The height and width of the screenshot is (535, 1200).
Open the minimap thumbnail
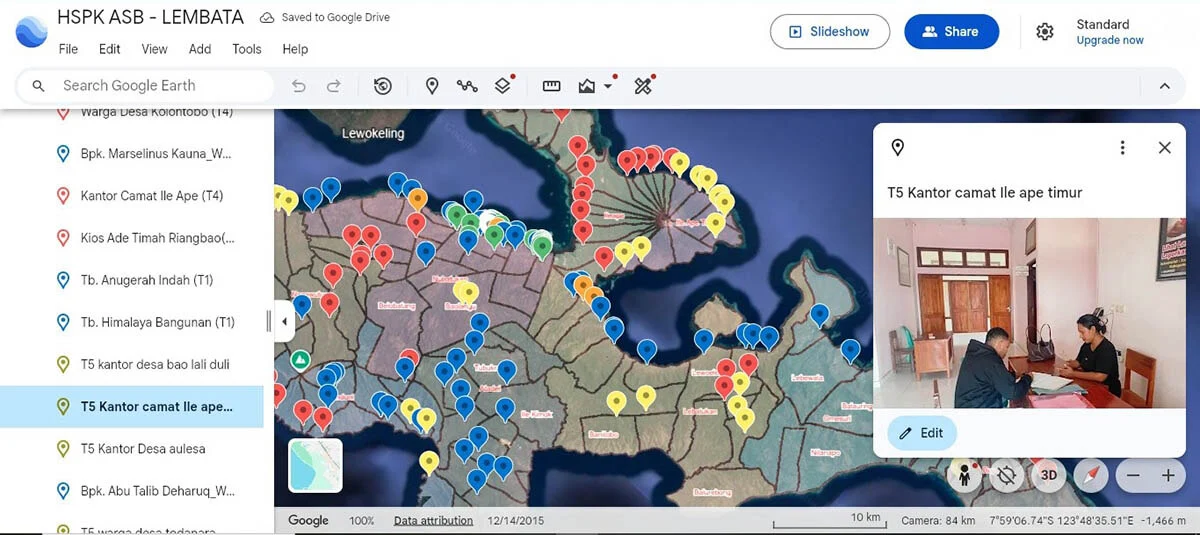click(x=316, y=466)
